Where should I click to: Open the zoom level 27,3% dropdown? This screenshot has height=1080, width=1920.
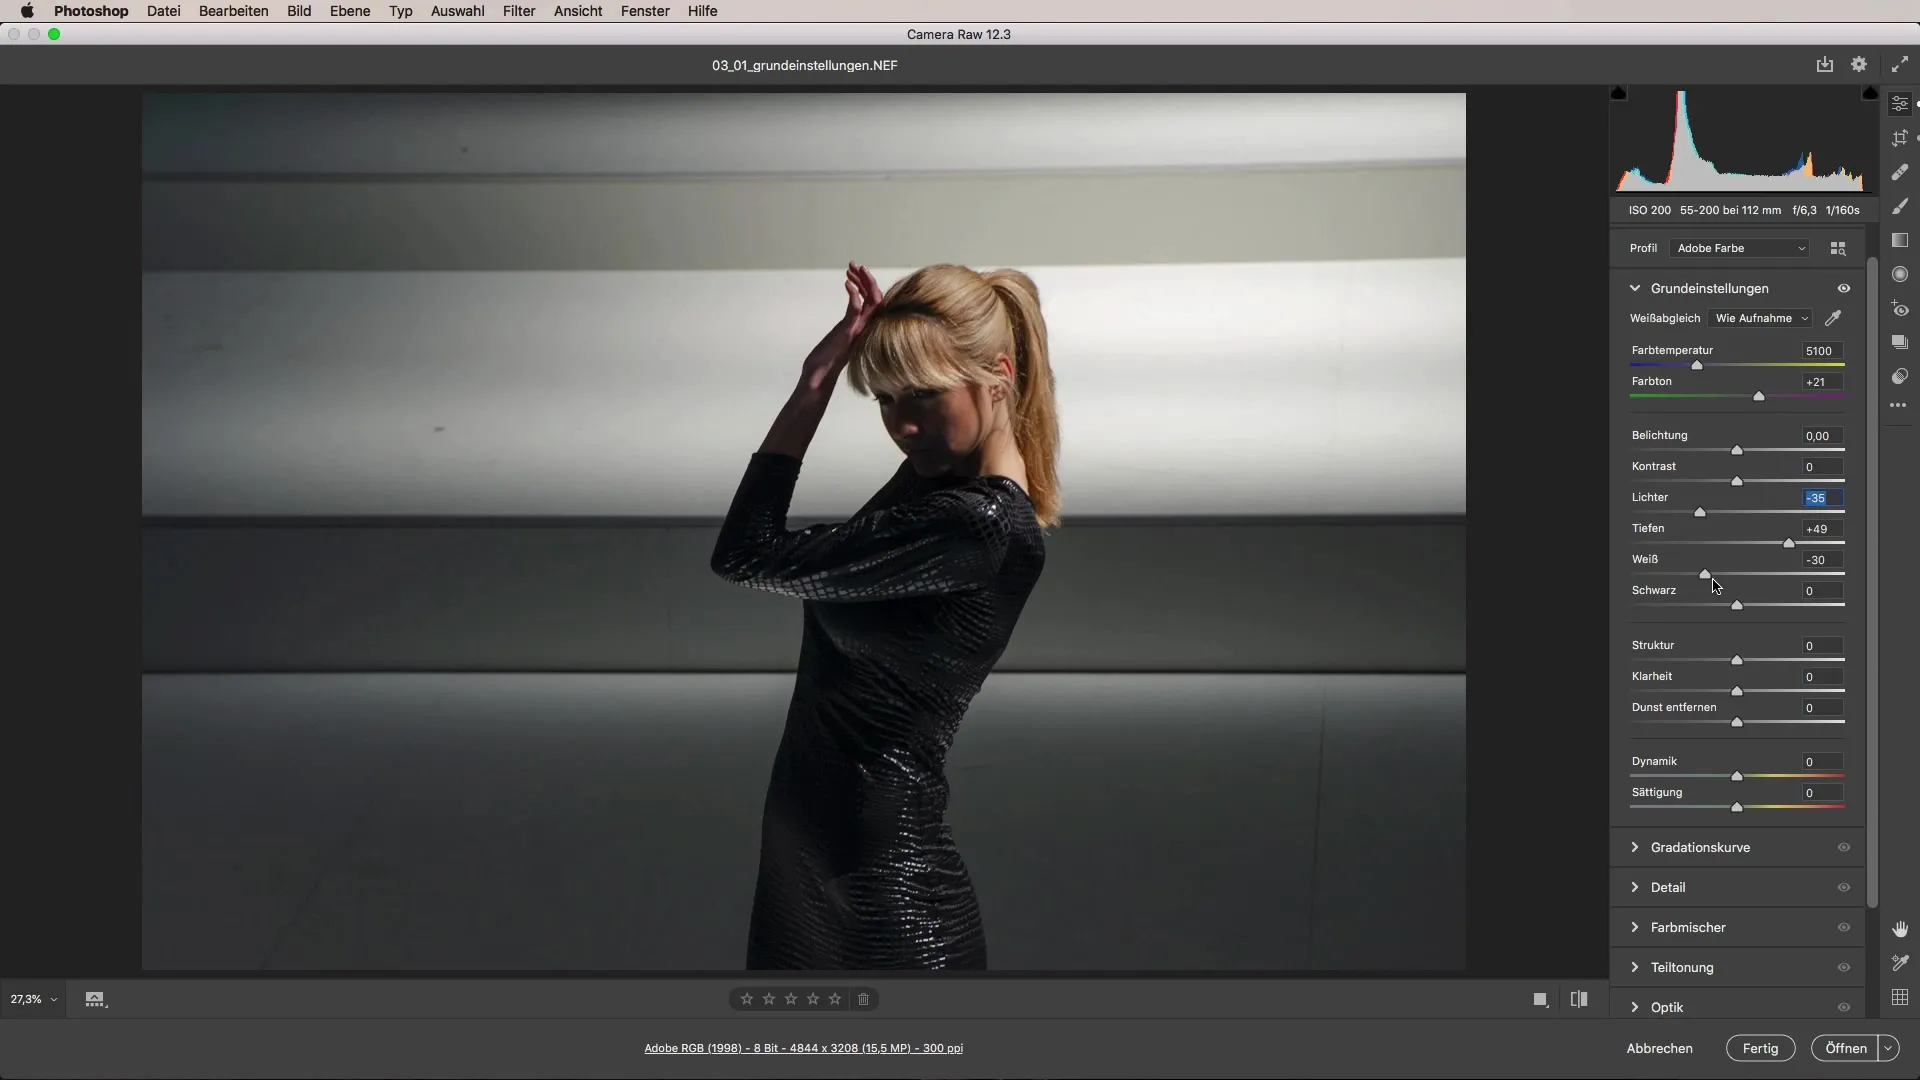tap(33, 999)
